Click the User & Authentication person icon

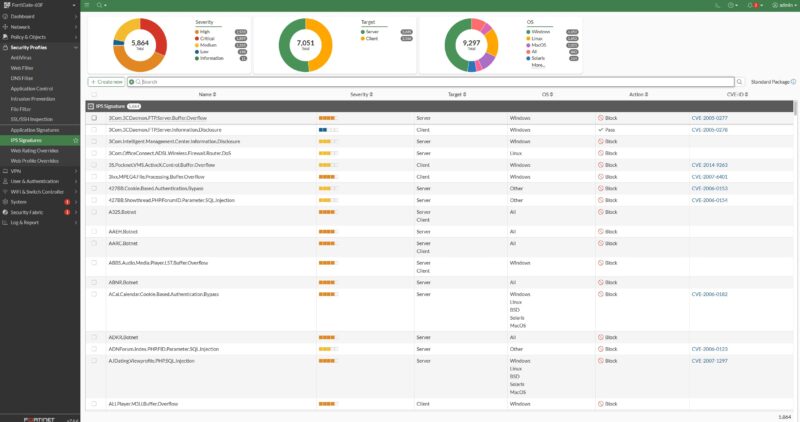pos(5,181)
